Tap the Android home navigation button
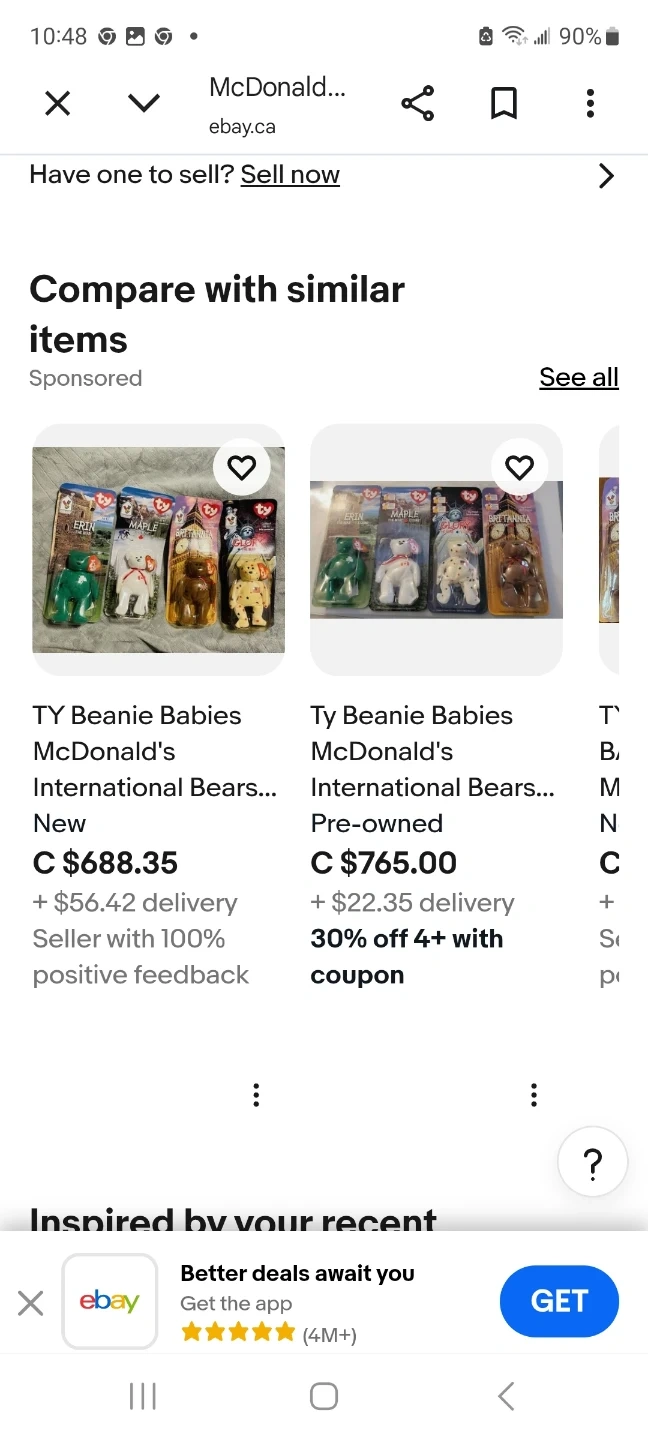Viewport: 648px width, 1440px height. pos(324,1396)
